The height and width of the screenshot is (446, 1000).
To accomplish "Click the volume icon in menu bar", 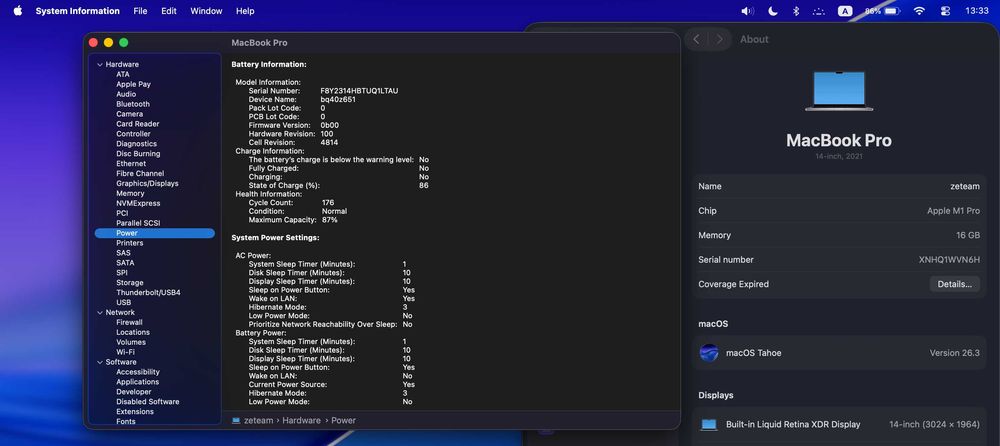I will point(747,11).
